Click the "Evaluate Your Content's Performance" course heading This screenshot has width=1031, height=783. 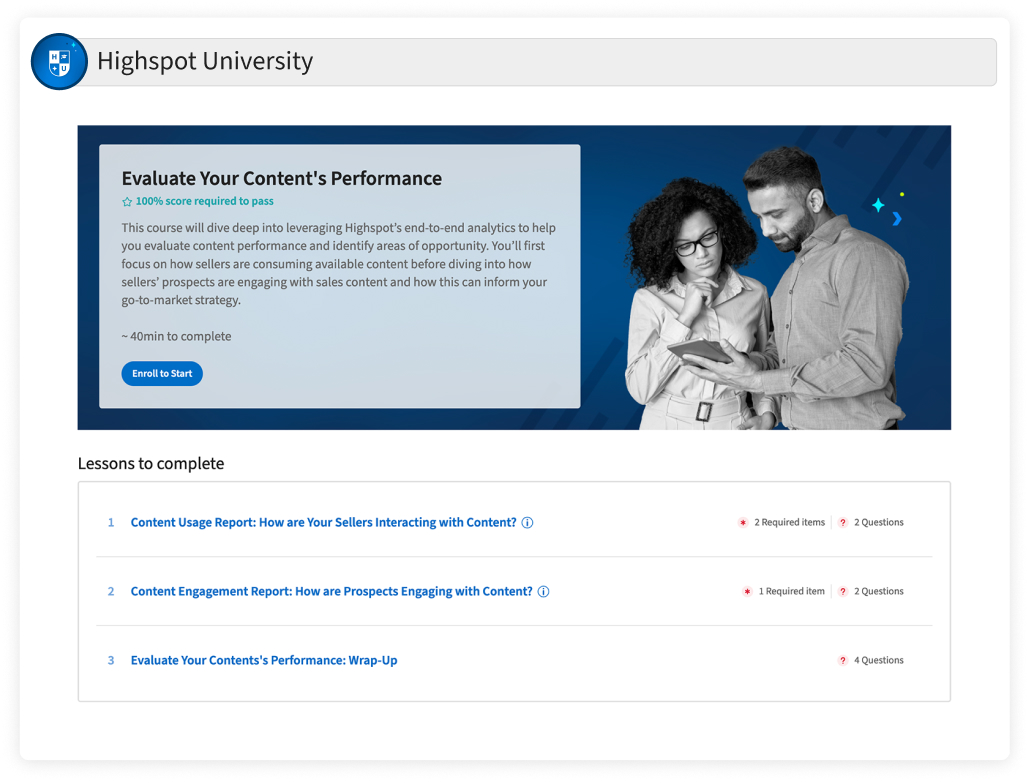[x=281, y=179]
